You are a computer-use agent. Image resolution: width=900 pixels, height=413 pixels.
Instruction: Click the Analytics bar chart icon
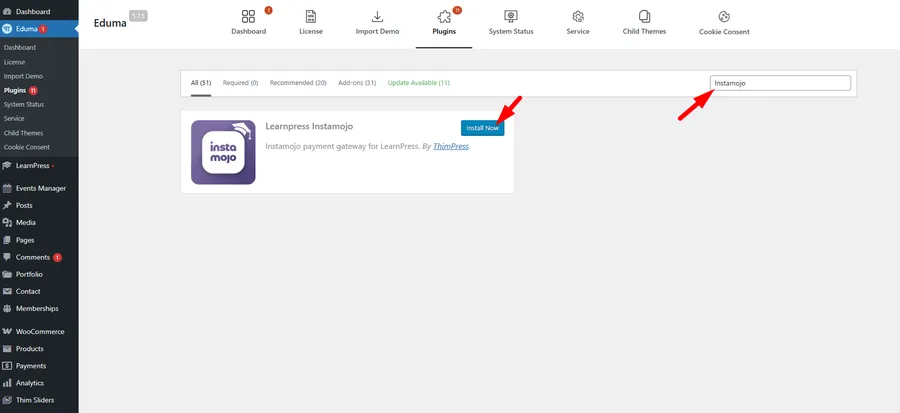[7, 383]
